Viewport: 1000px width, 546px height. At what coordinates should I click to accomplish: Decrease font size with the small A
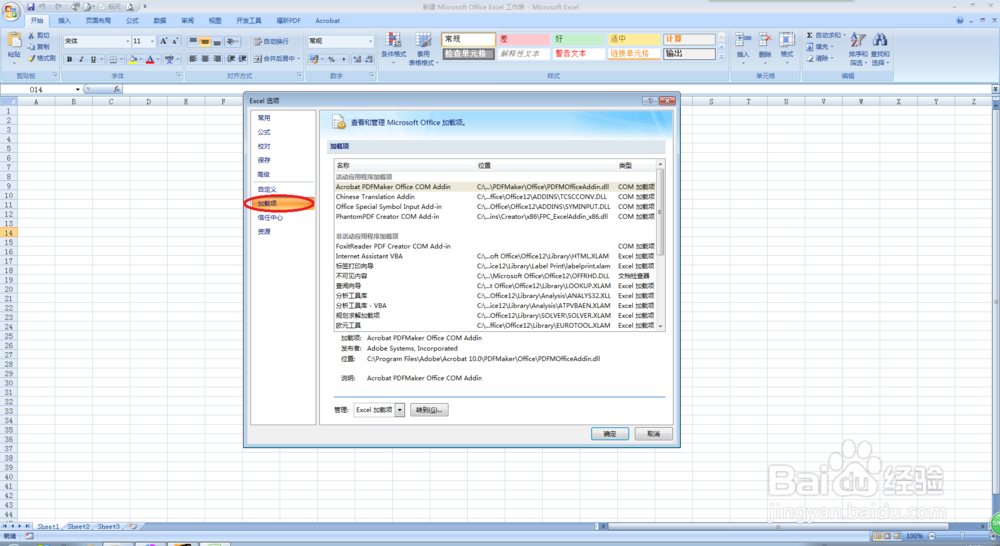click(175, 41)
